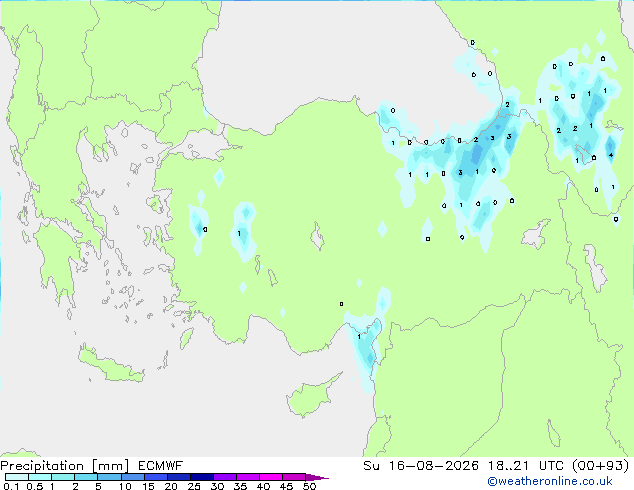Click the '20' legend scale label
This screenshot has width=634, height=490.
click(x=171, y=486)
